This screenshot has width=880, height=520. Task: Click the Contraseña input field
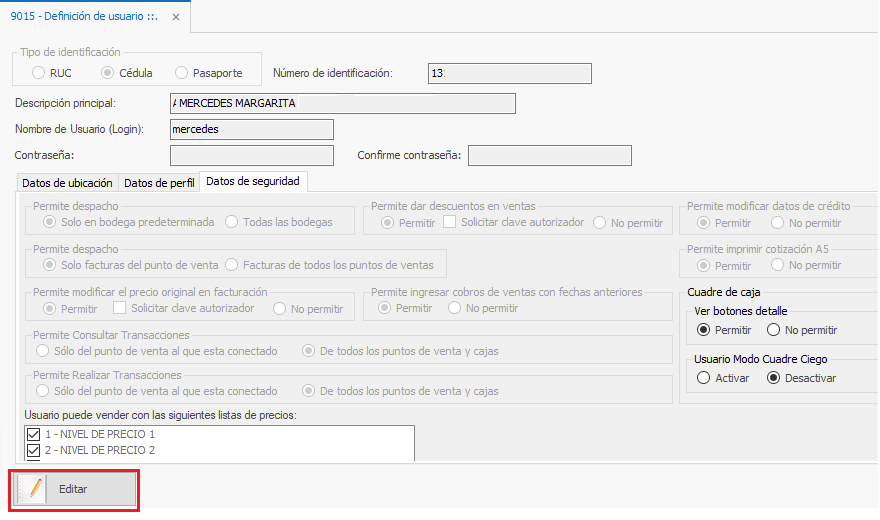[252, 155]
